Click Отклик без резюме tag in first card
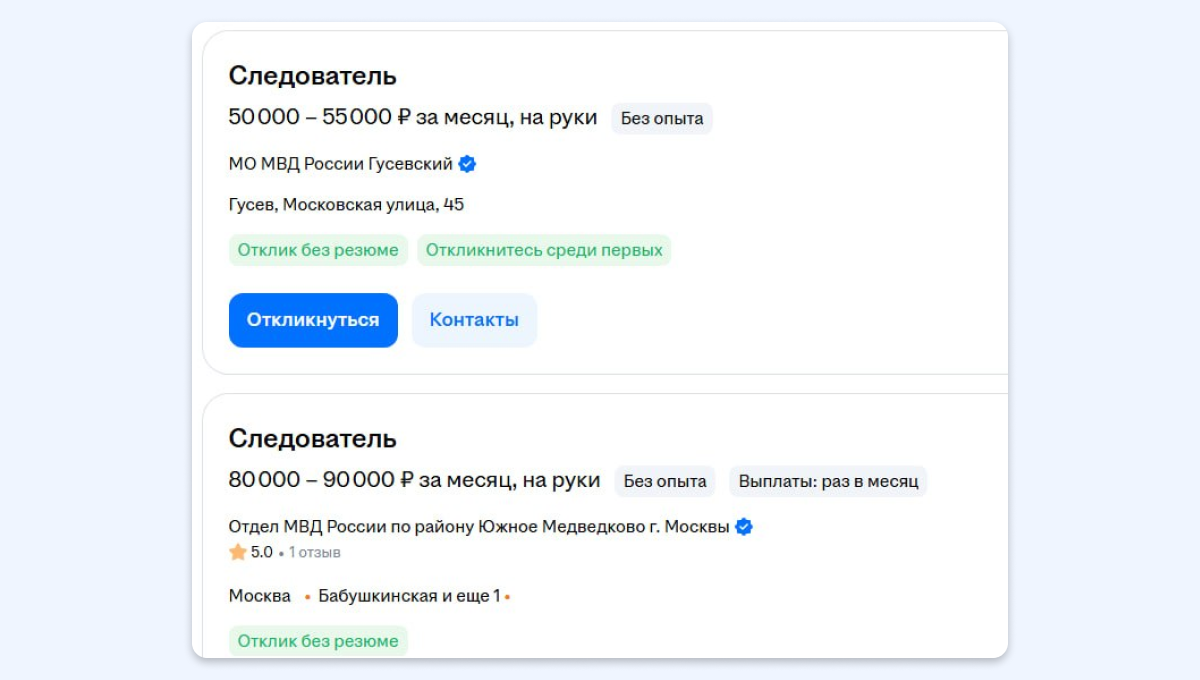The height and width of the screenshot is (680, 1200). pos(318,250)
